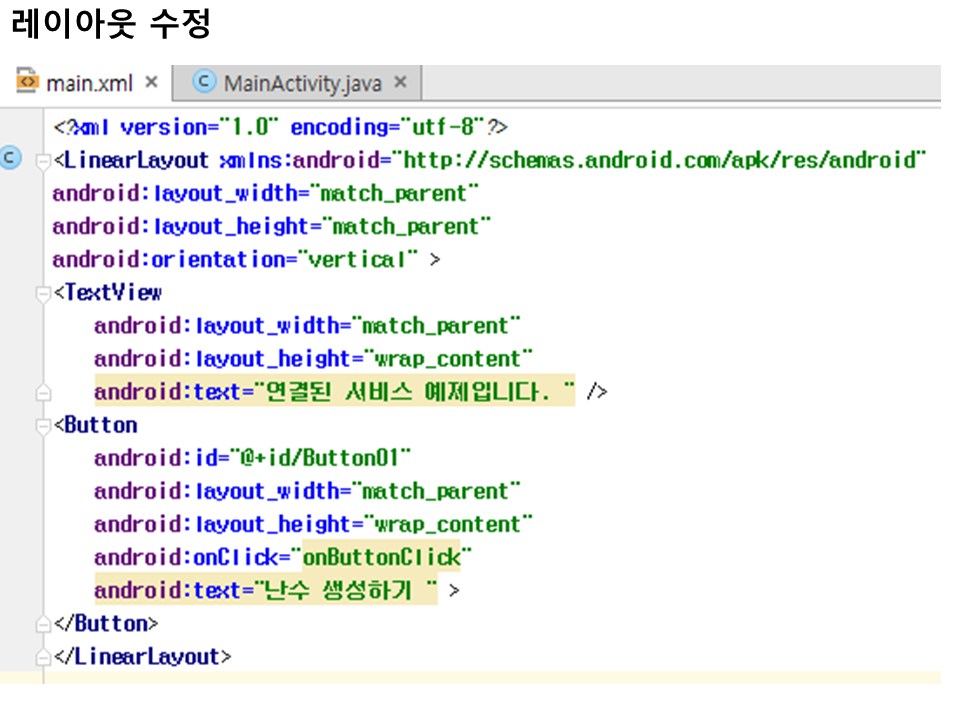This screenshot has height=720, width=960.
Task: Click the XML version declaration line
Action: point(281,128)
